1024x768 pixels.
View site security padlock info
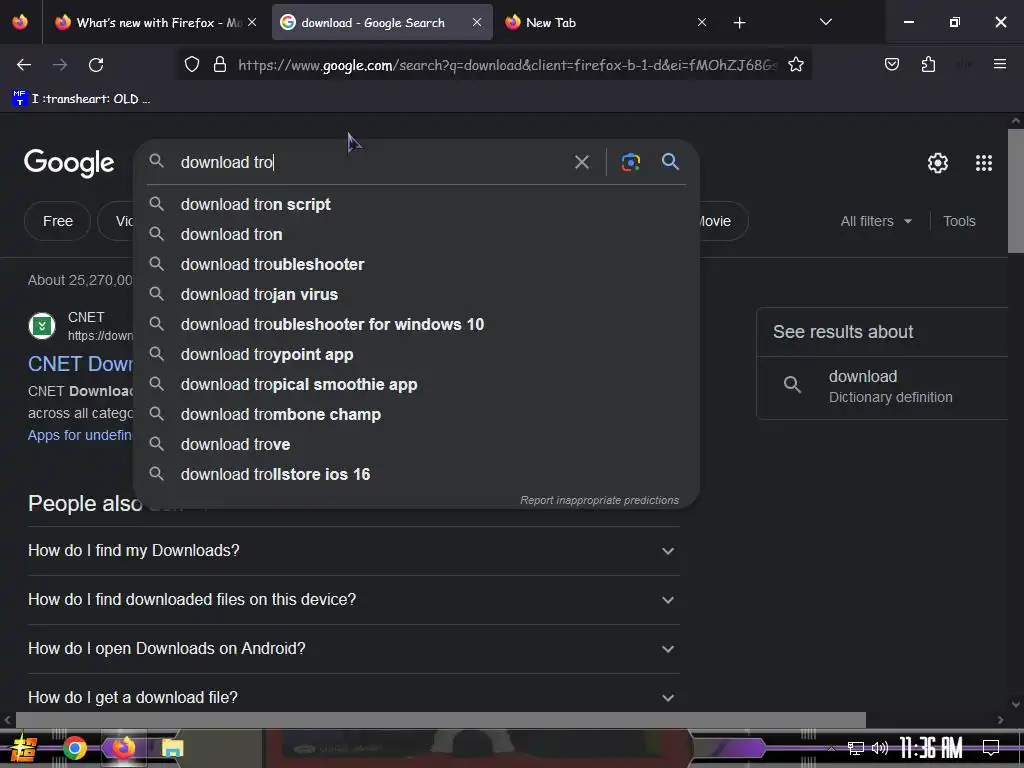[220, 65]
